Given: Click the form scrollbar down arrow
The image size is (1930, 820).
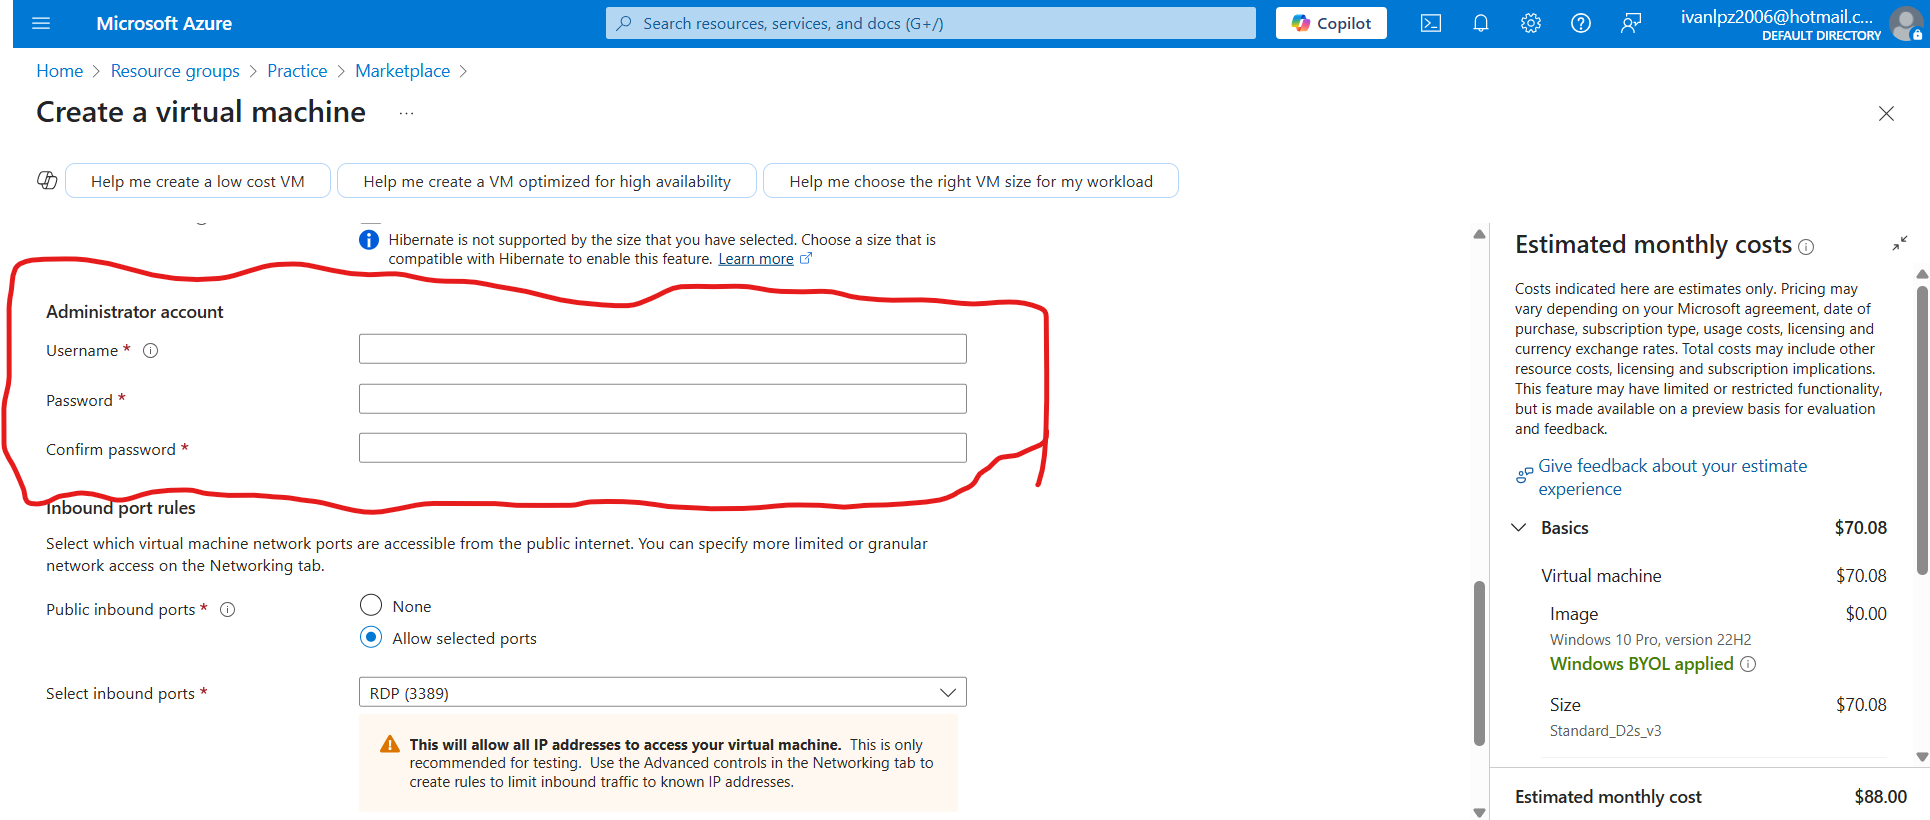Looking at the screenshot, I should (1479, 812).
